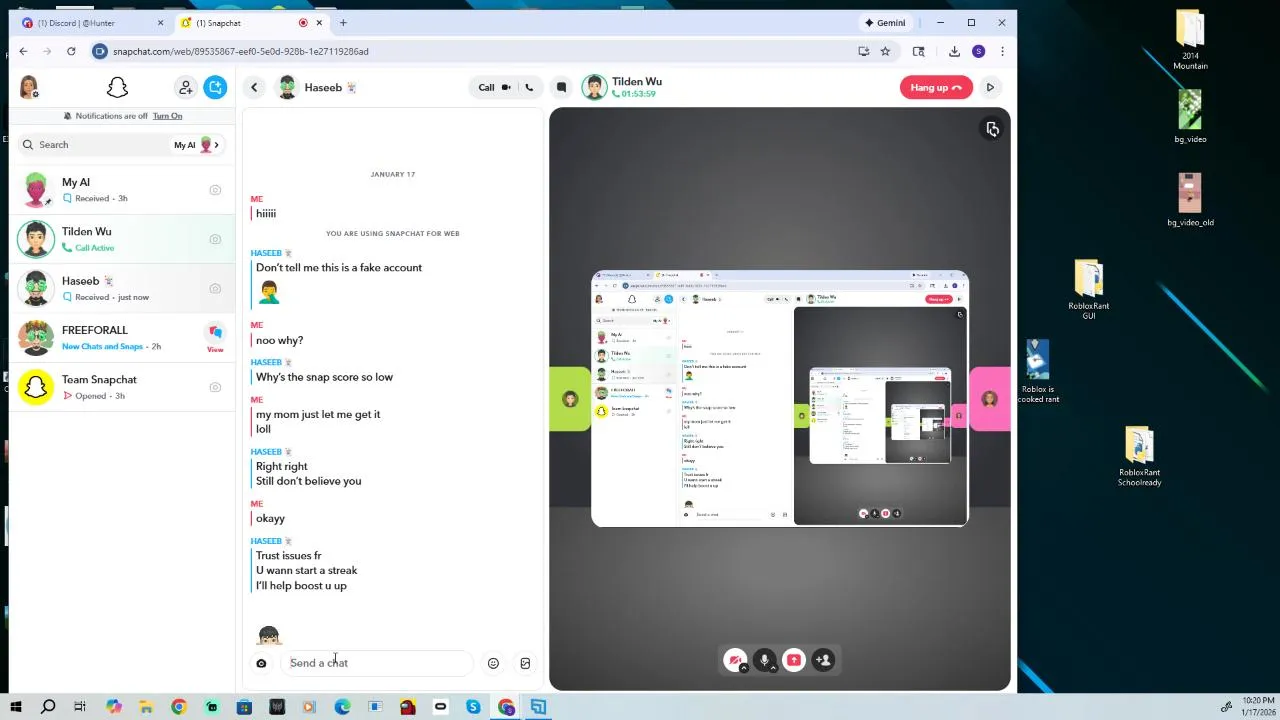The height and width of the screenshot is (720, 1280).
Task: Go back using the chat back arrow
Action: tap(254, 88)
